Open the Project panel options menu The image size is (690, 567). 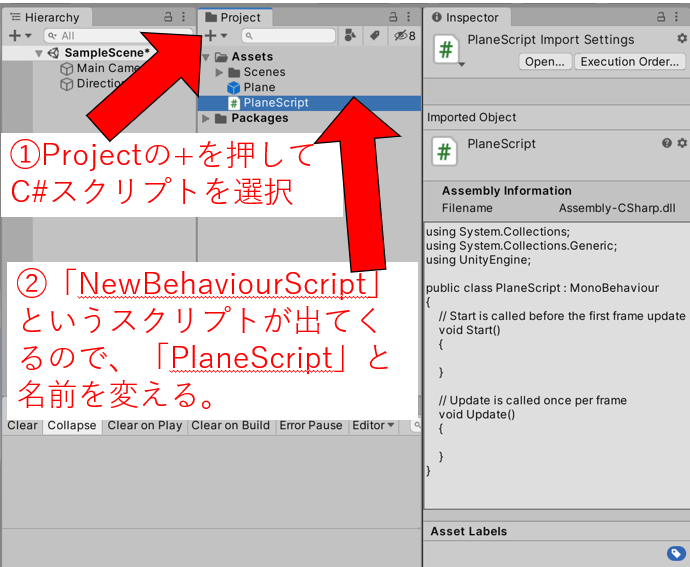[x=408, y=17]
